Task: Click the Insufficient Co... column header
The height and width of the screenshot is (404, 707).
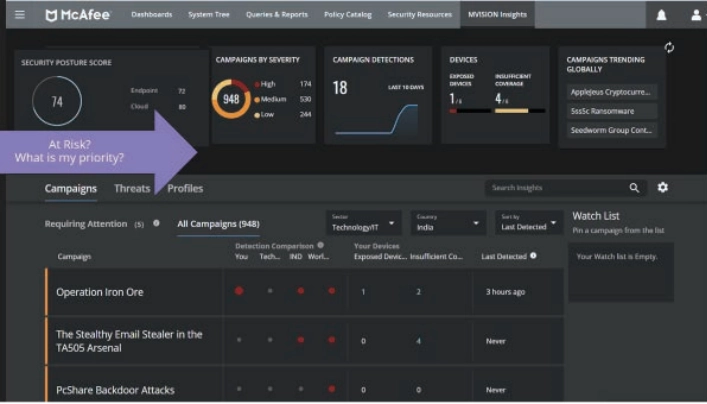Action: [x=436, y=257]
